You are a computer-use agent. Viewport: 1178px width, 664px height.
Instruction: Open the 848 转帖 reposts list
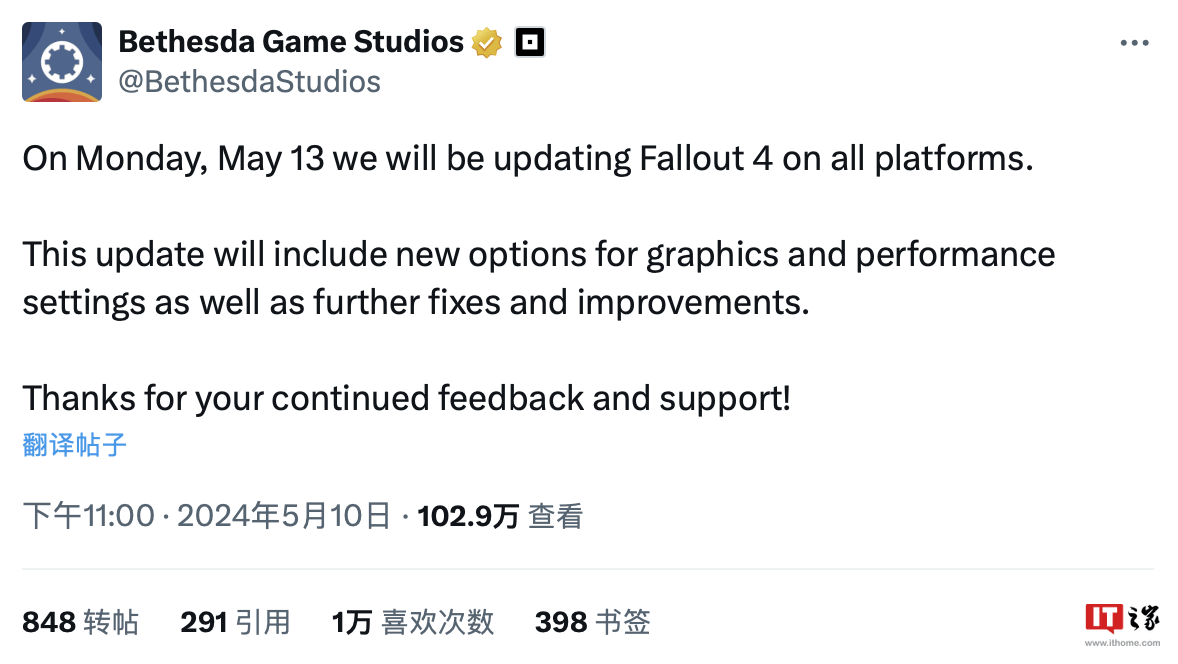pos(80,622)
